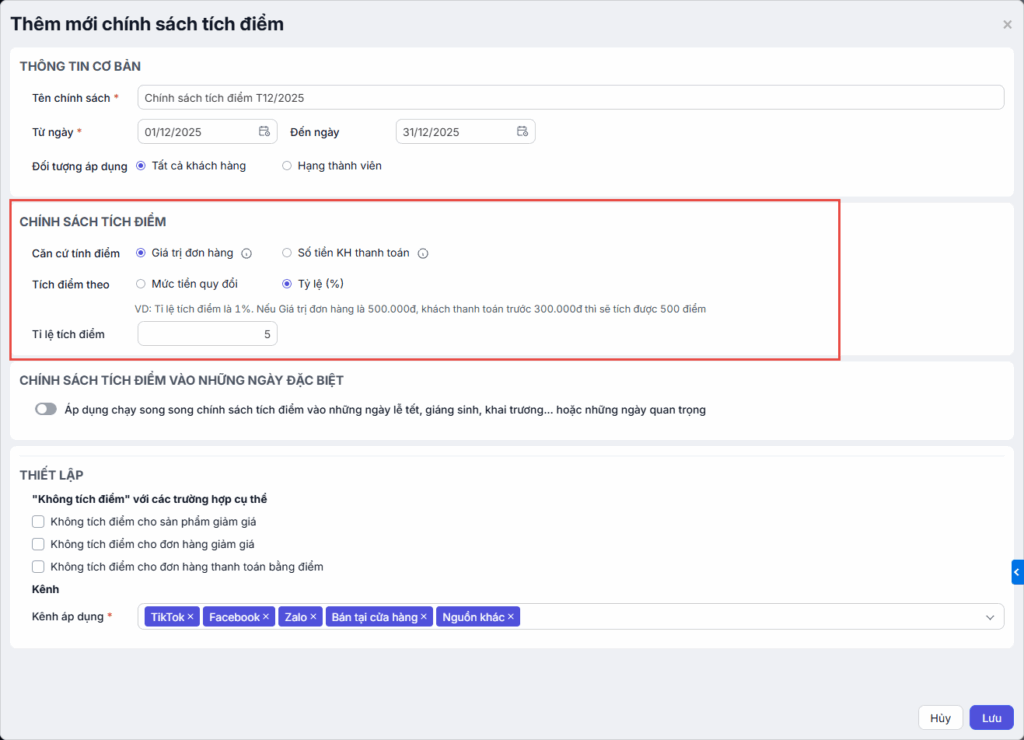The width and height of the screenshot is (1024, 740).
Task: Choose Số tiền KH thanh toán radio button
Action: [x=287, y=253]
